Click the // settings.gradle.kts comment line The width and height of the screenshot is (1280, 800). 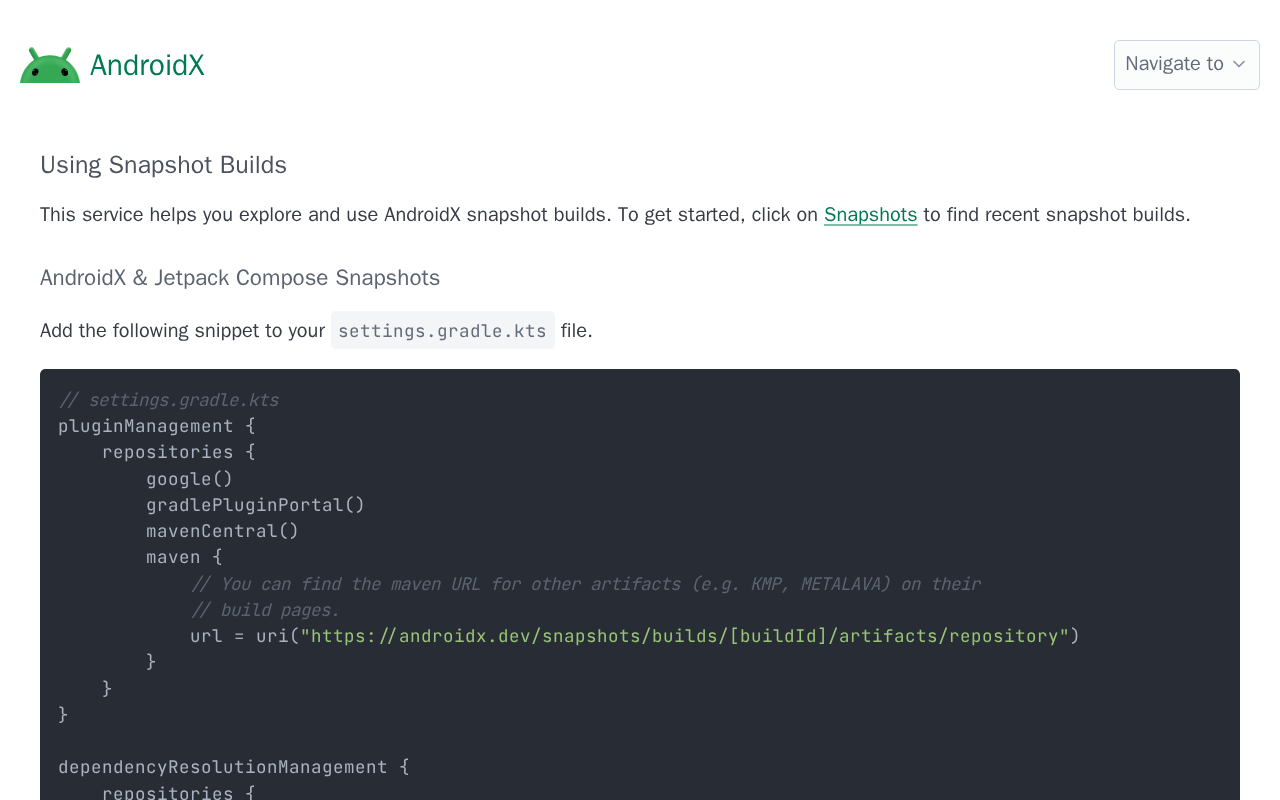click(168, 400)
